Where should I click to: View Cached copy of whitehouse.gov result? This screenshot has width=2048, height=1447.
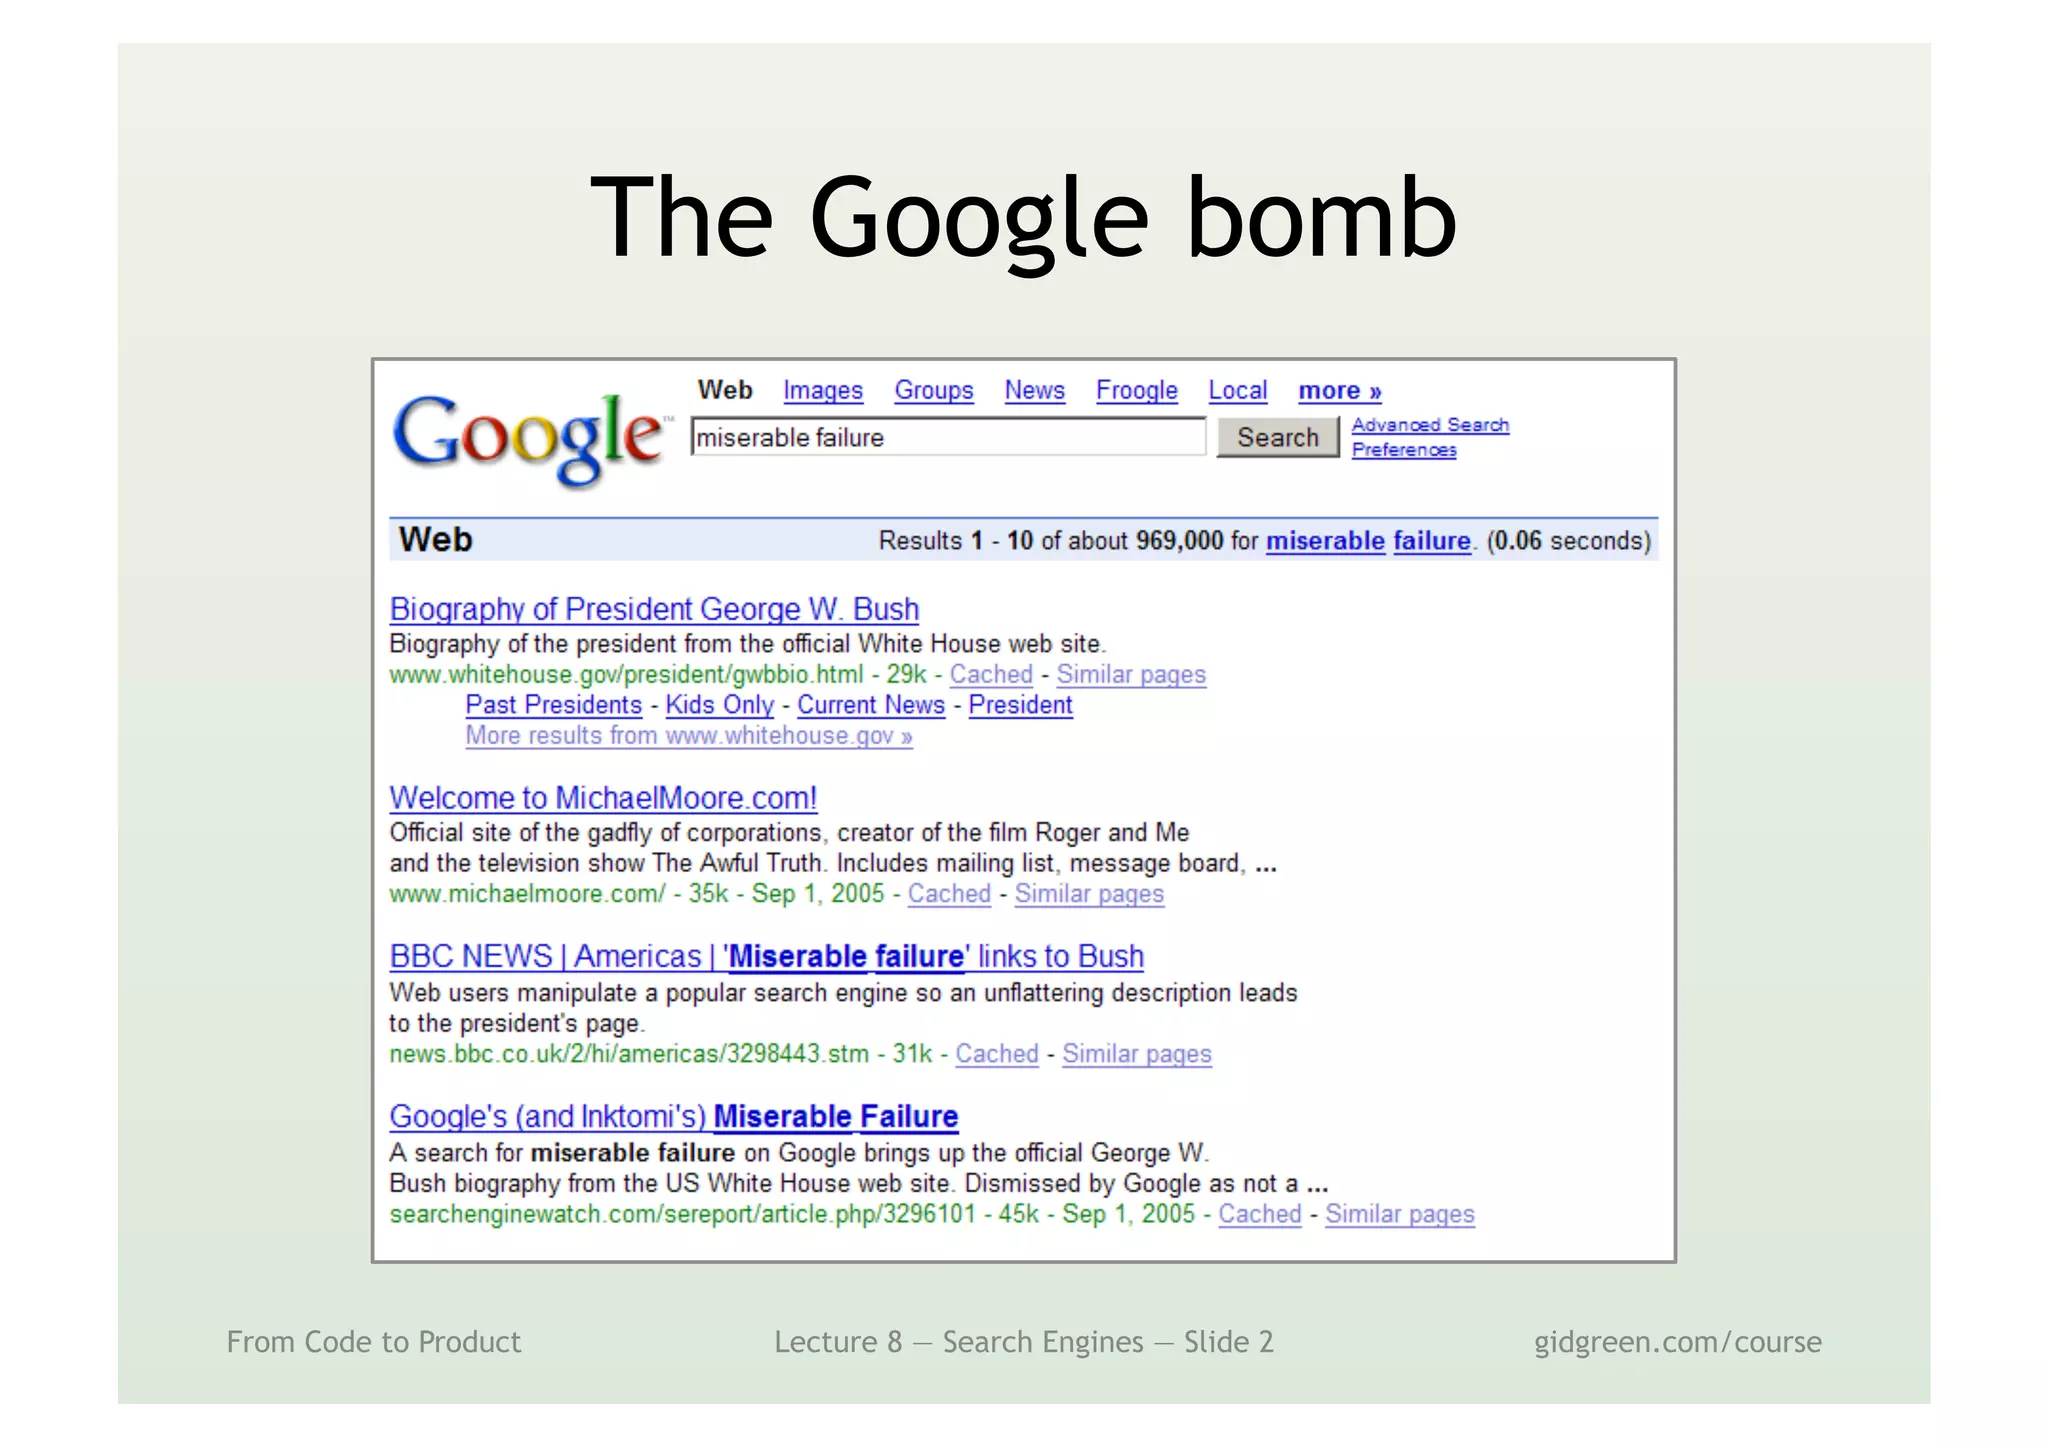pyautogui.click(x=990, y=675)
